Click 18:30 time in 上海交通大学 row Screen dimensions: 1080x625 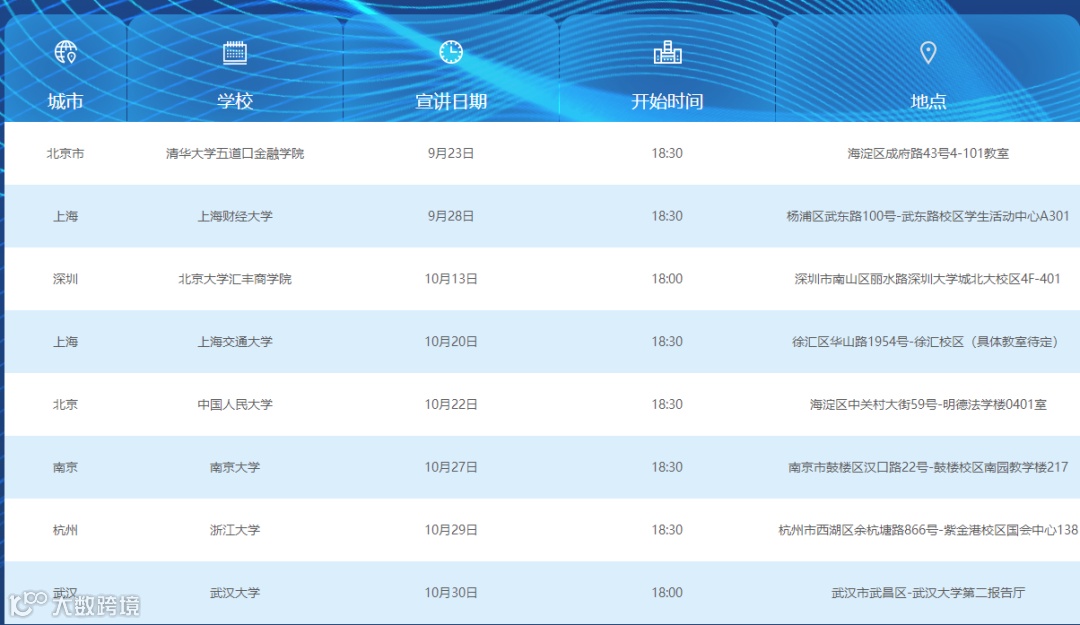pyautogui.click(x=667, y=342)
